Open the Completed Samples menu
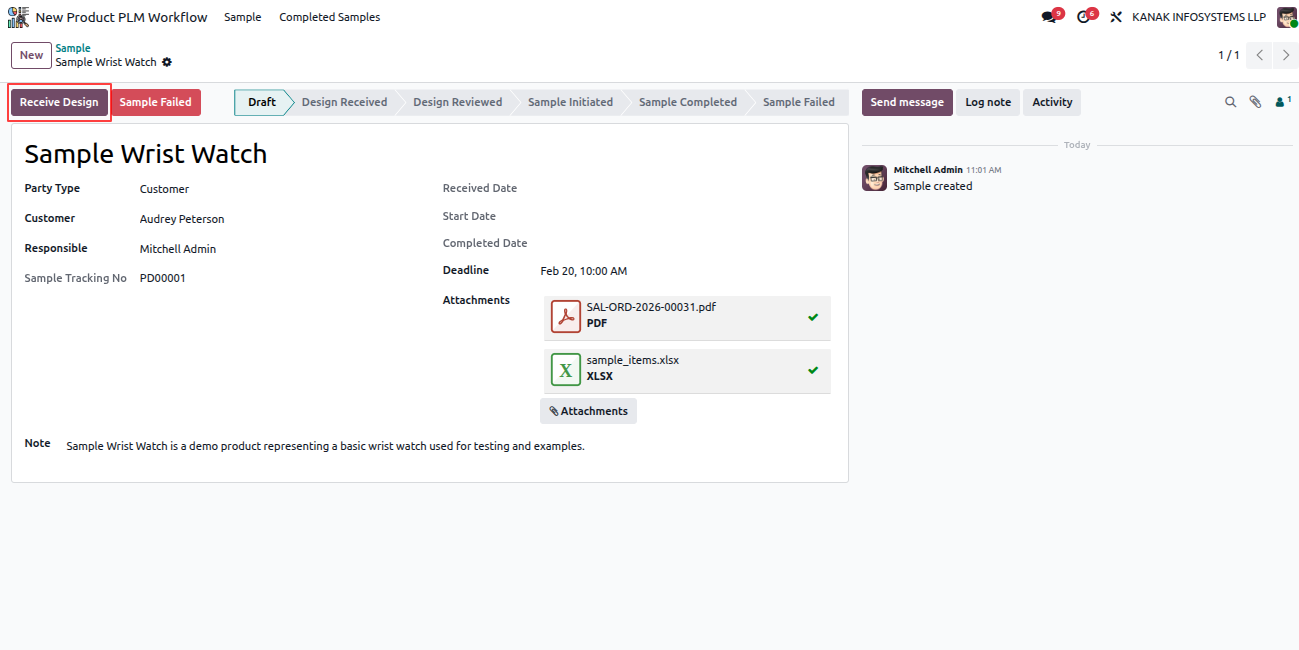 [330, 17]
